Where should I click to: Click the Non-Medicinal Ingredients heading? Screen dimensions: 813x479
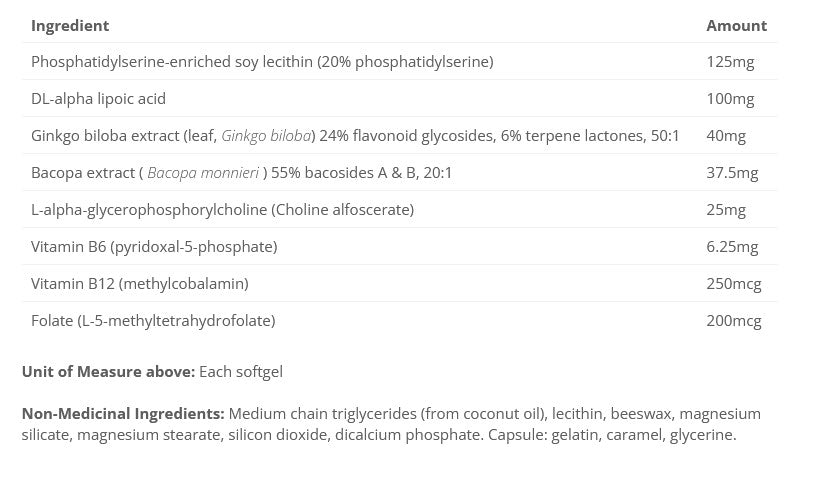(123, 414)
